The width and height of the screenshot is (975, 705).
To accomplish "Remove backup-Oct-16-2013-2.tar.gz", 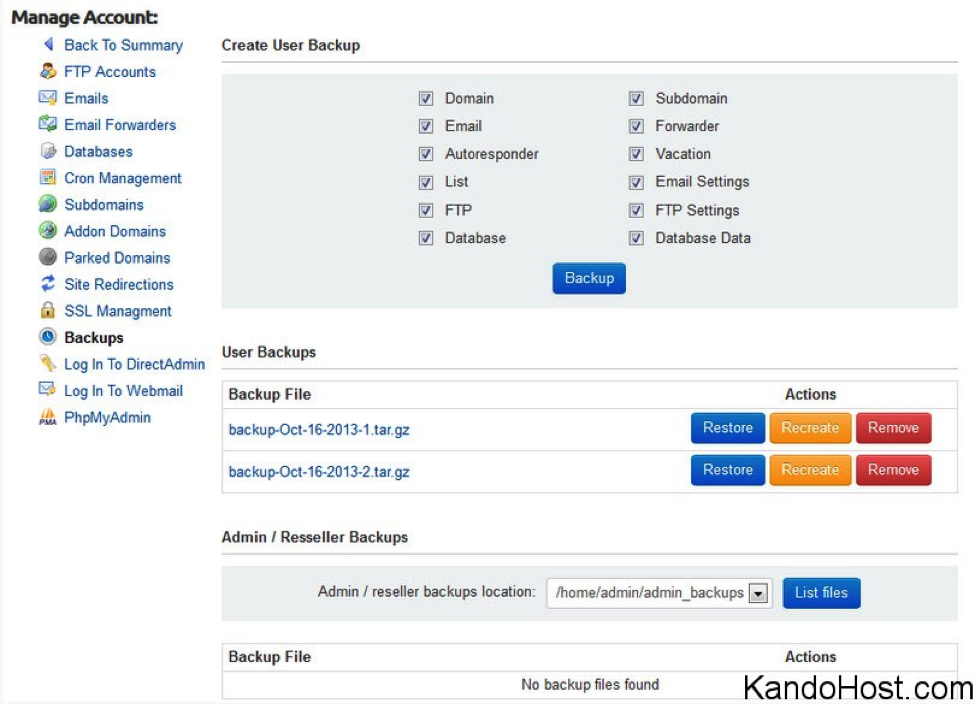I will tap(894, 470).
